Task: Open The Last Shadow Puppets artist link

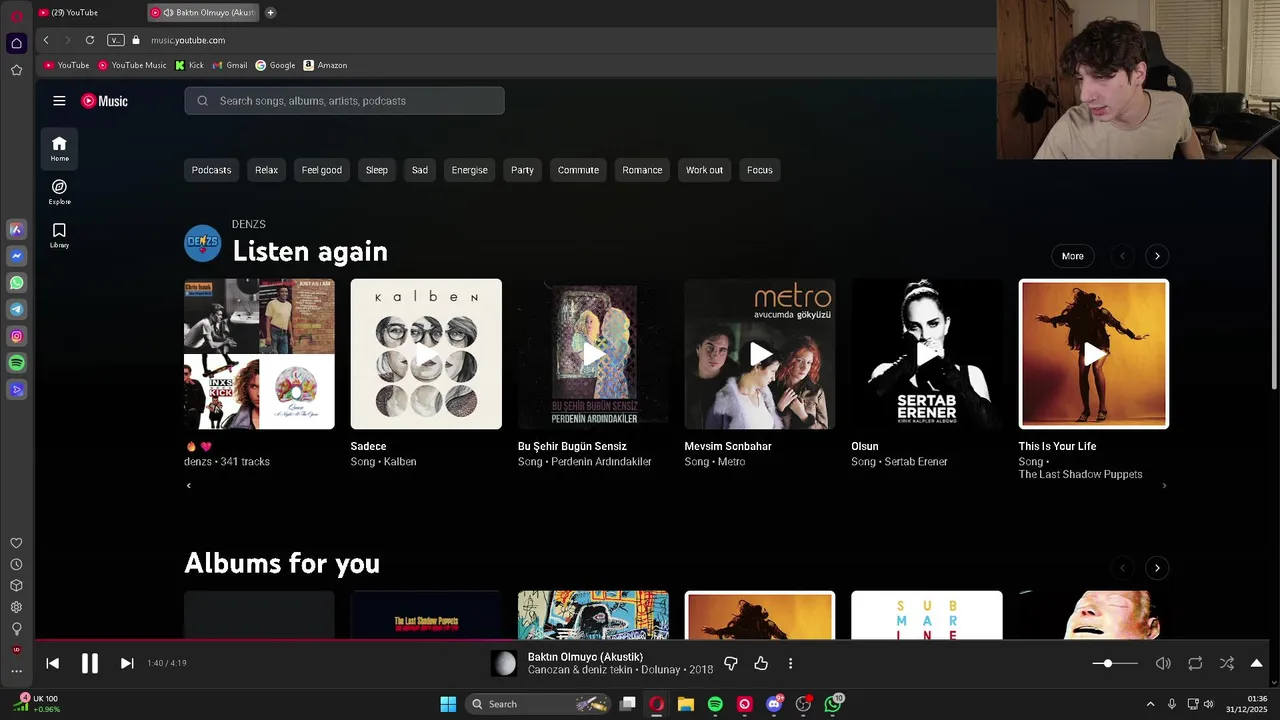Action: 1080,474
